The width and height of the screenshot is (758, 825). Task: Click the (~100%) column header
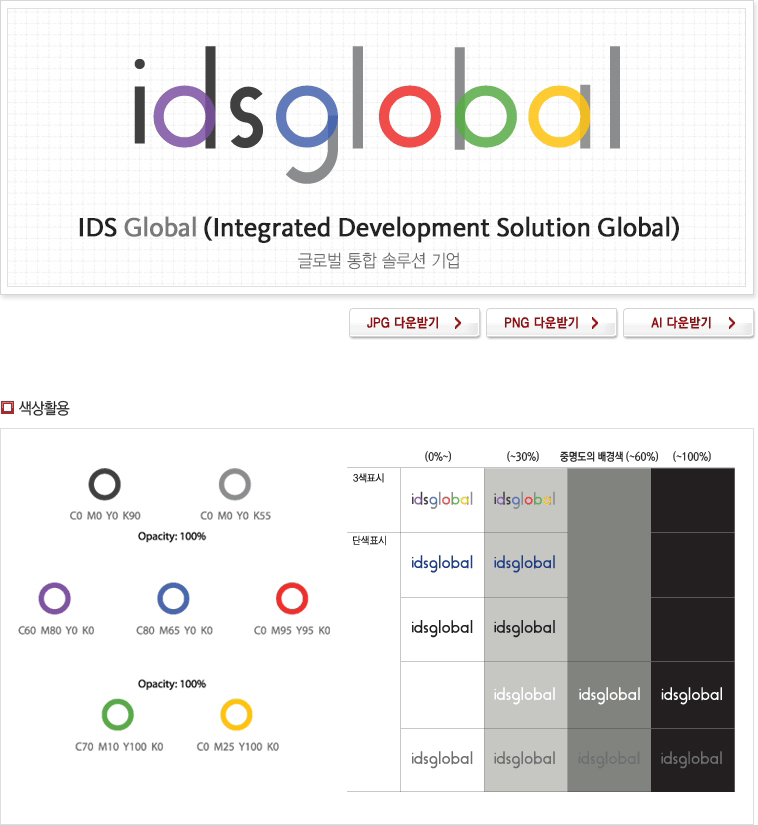[x=692, y=456]
